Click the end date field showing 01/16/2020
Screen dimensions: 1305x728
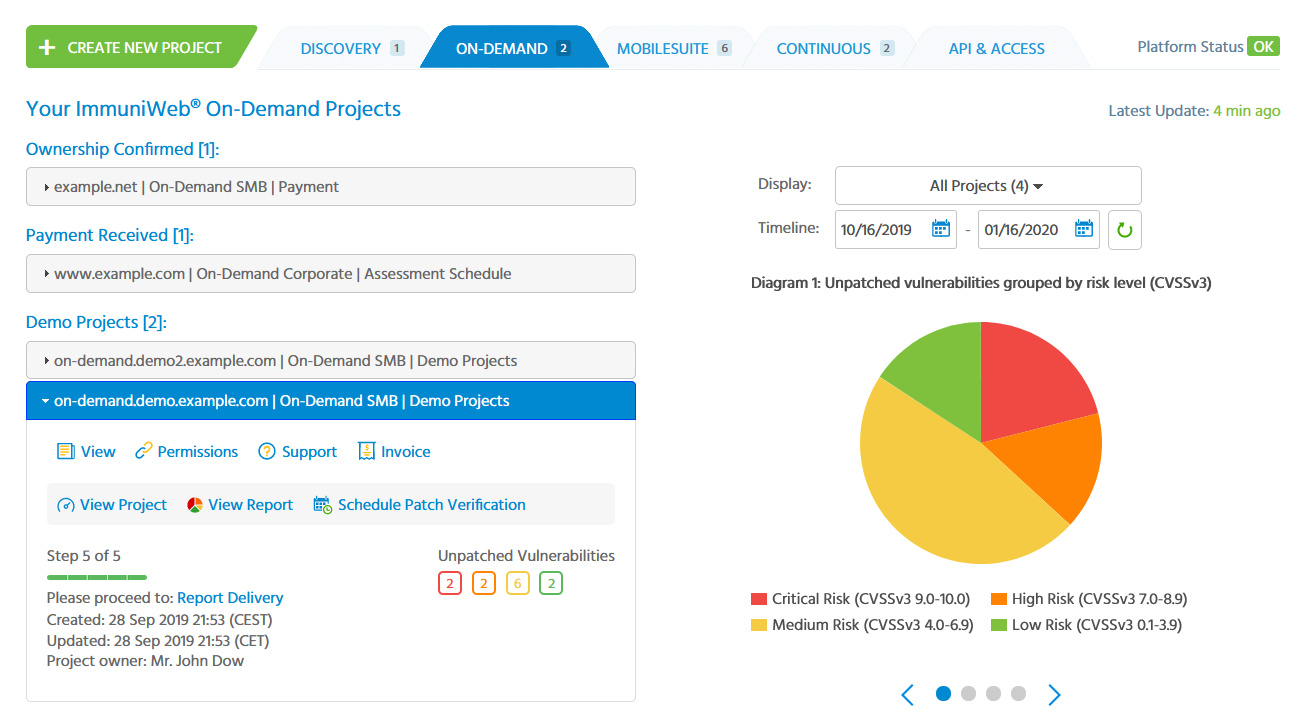(x=1022, y=230)
